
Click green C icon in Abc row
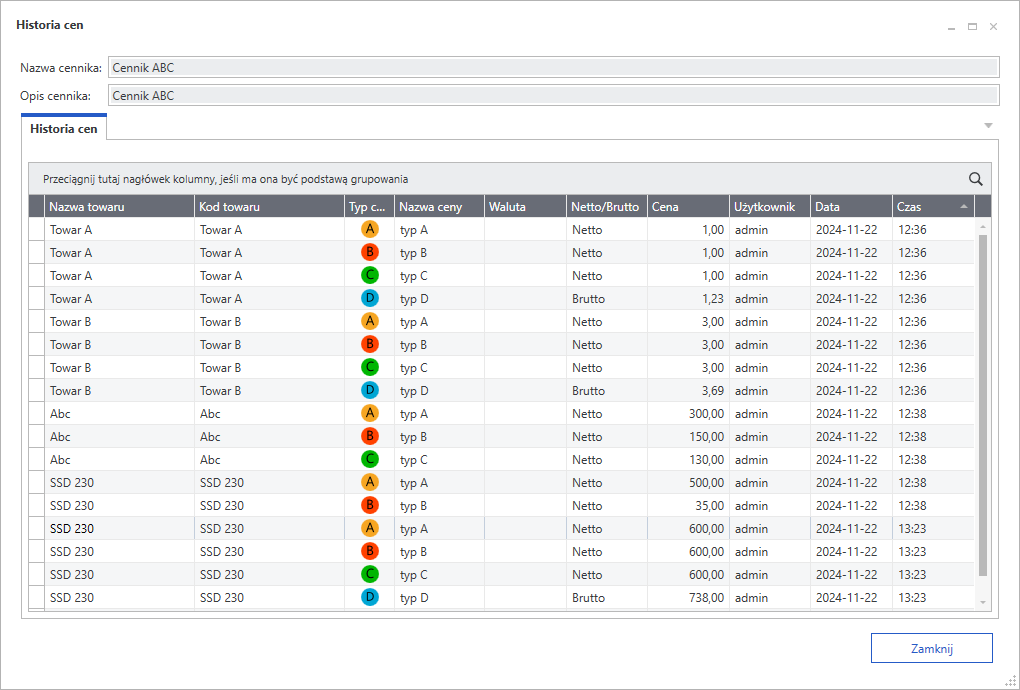pyautogui.click(x=370, y=459)
